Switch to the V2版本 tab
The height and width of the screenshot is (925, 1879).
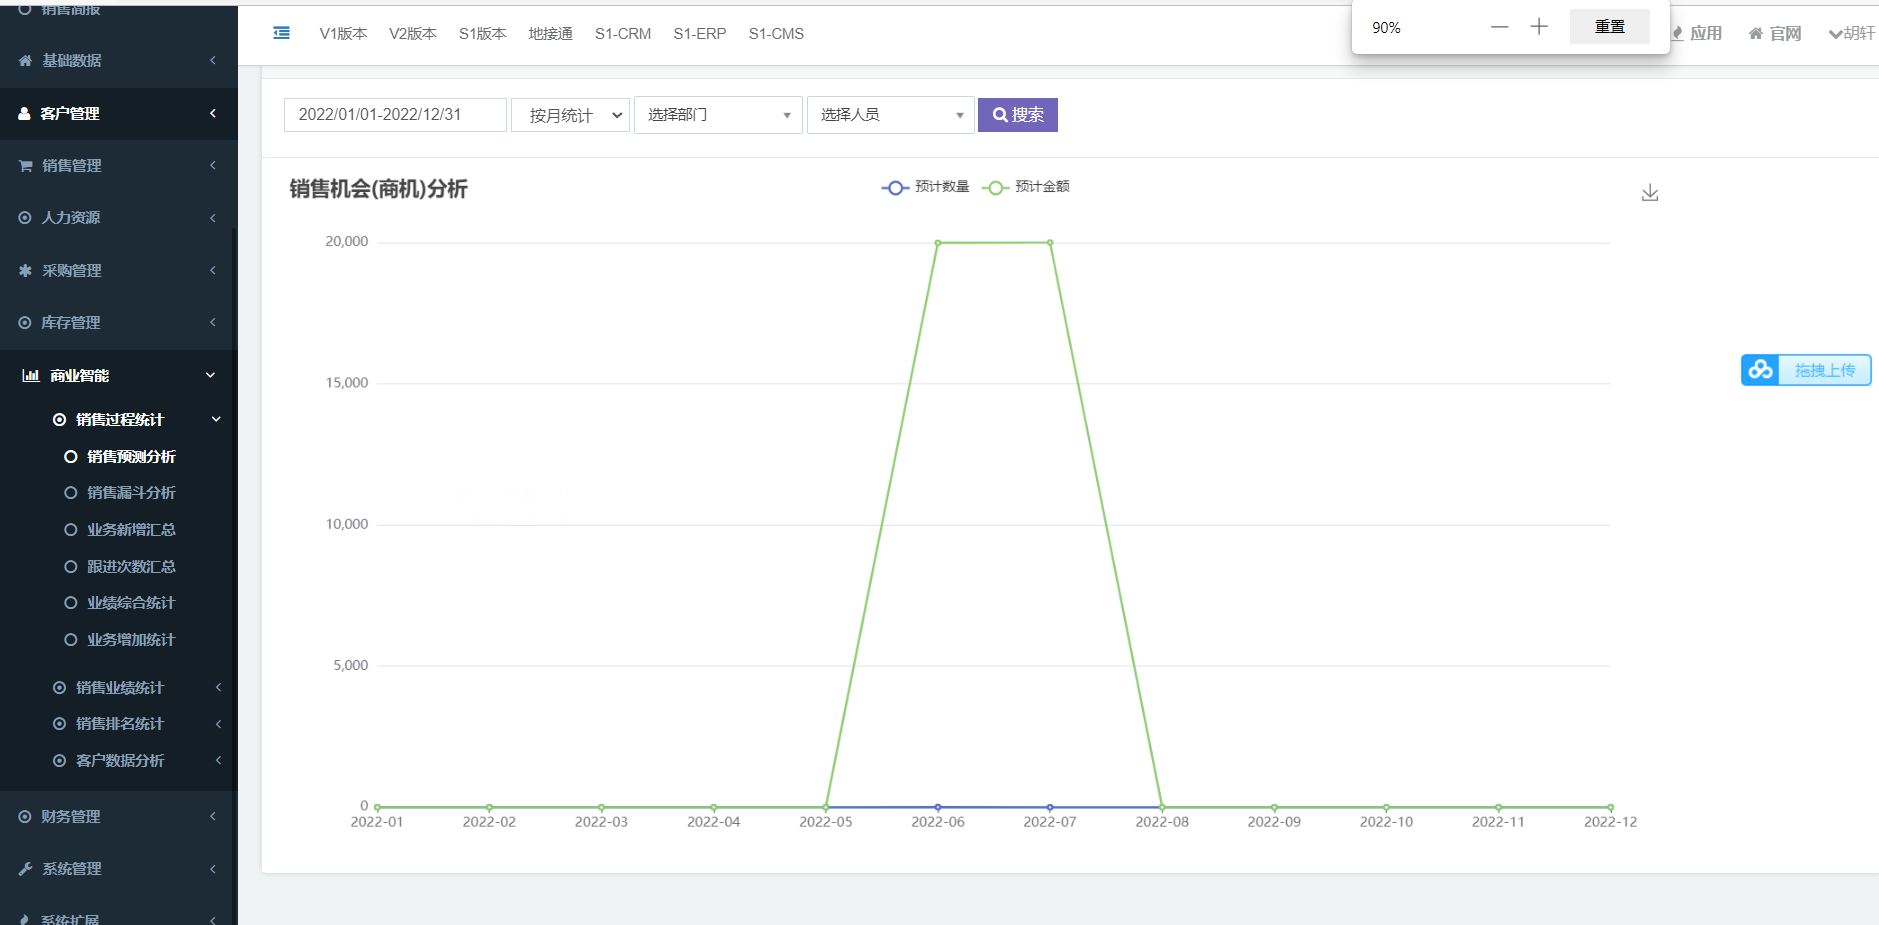[412, 33]
